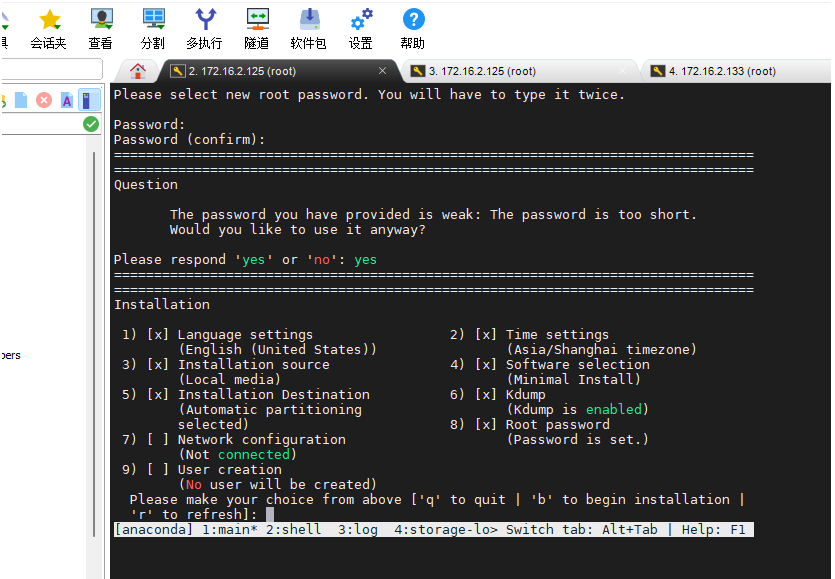835x579 pixels.
Task: Toggle the highlighted blue sidebar panel button
Action: (x=90, y=100)
